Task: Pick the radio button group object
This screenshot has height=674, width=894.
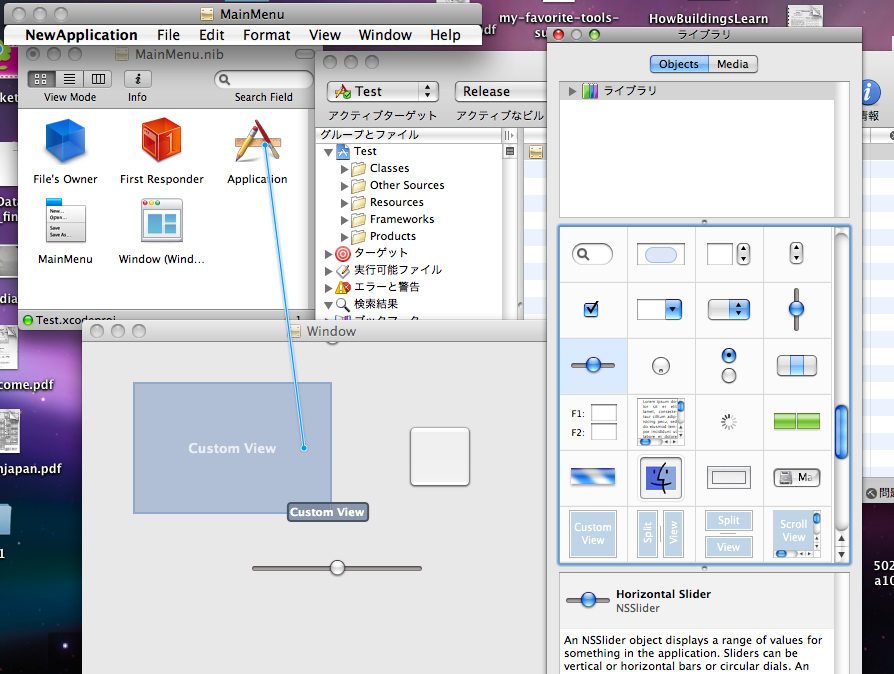Action: tap(729, 366)
